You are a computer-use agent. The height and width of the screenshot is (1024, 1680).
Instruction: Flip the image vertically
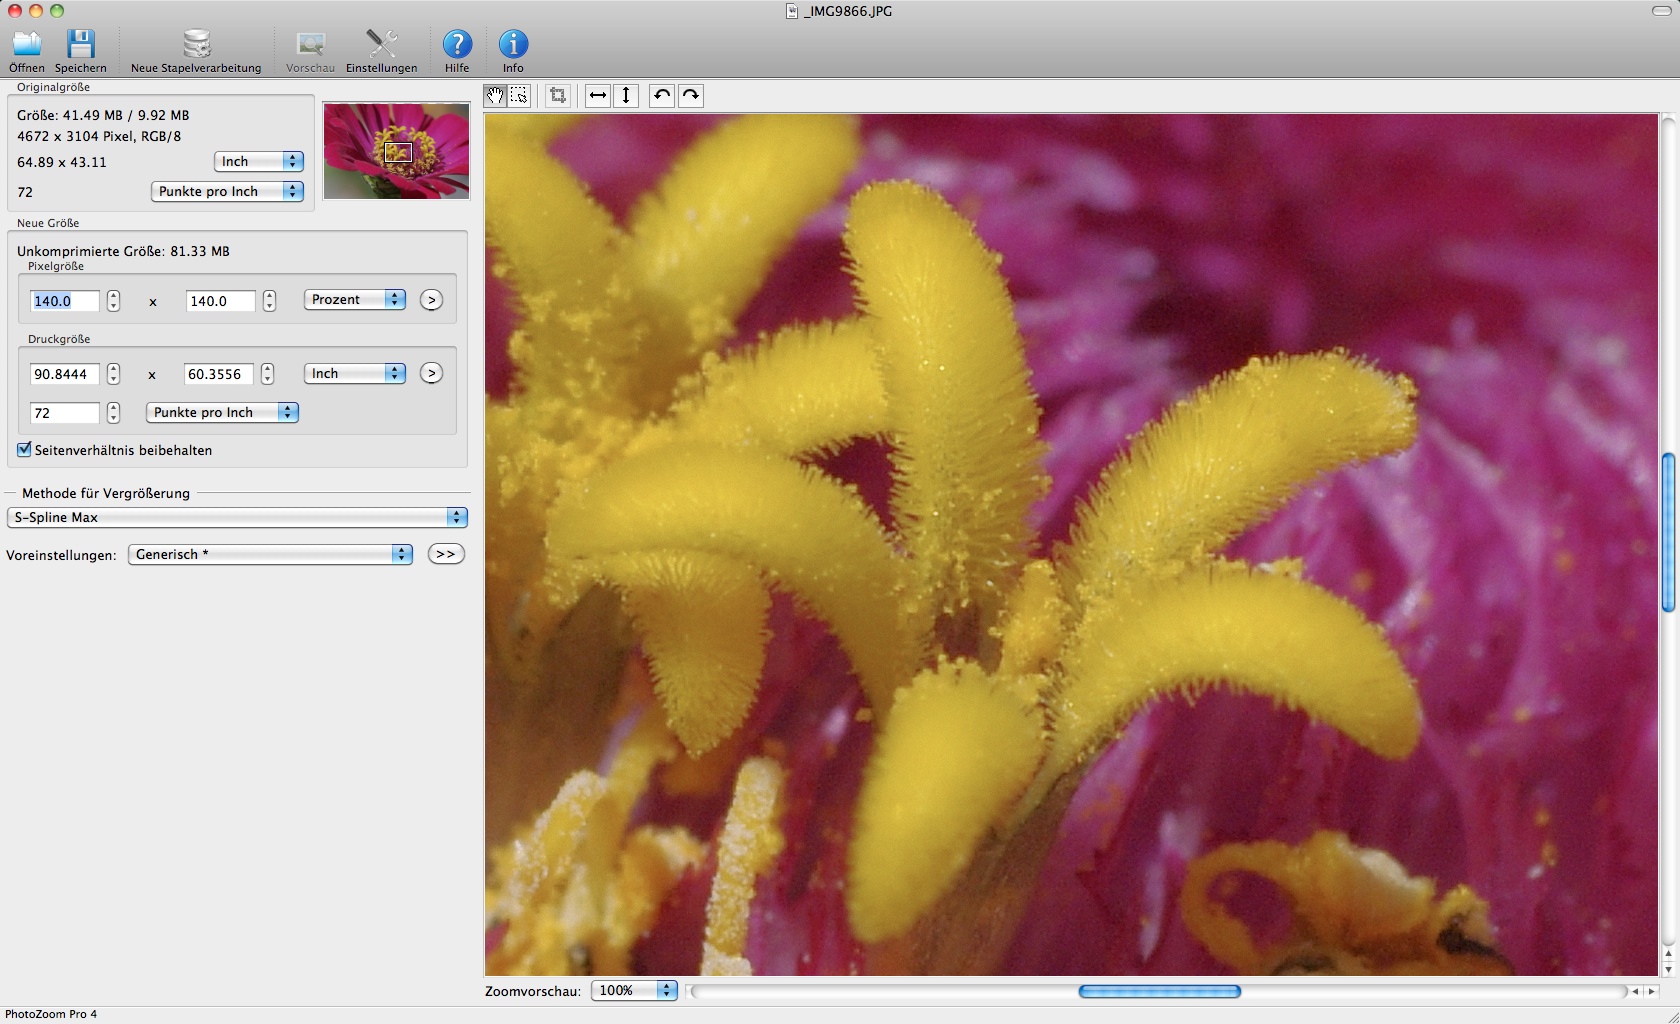tap(626, 95)
